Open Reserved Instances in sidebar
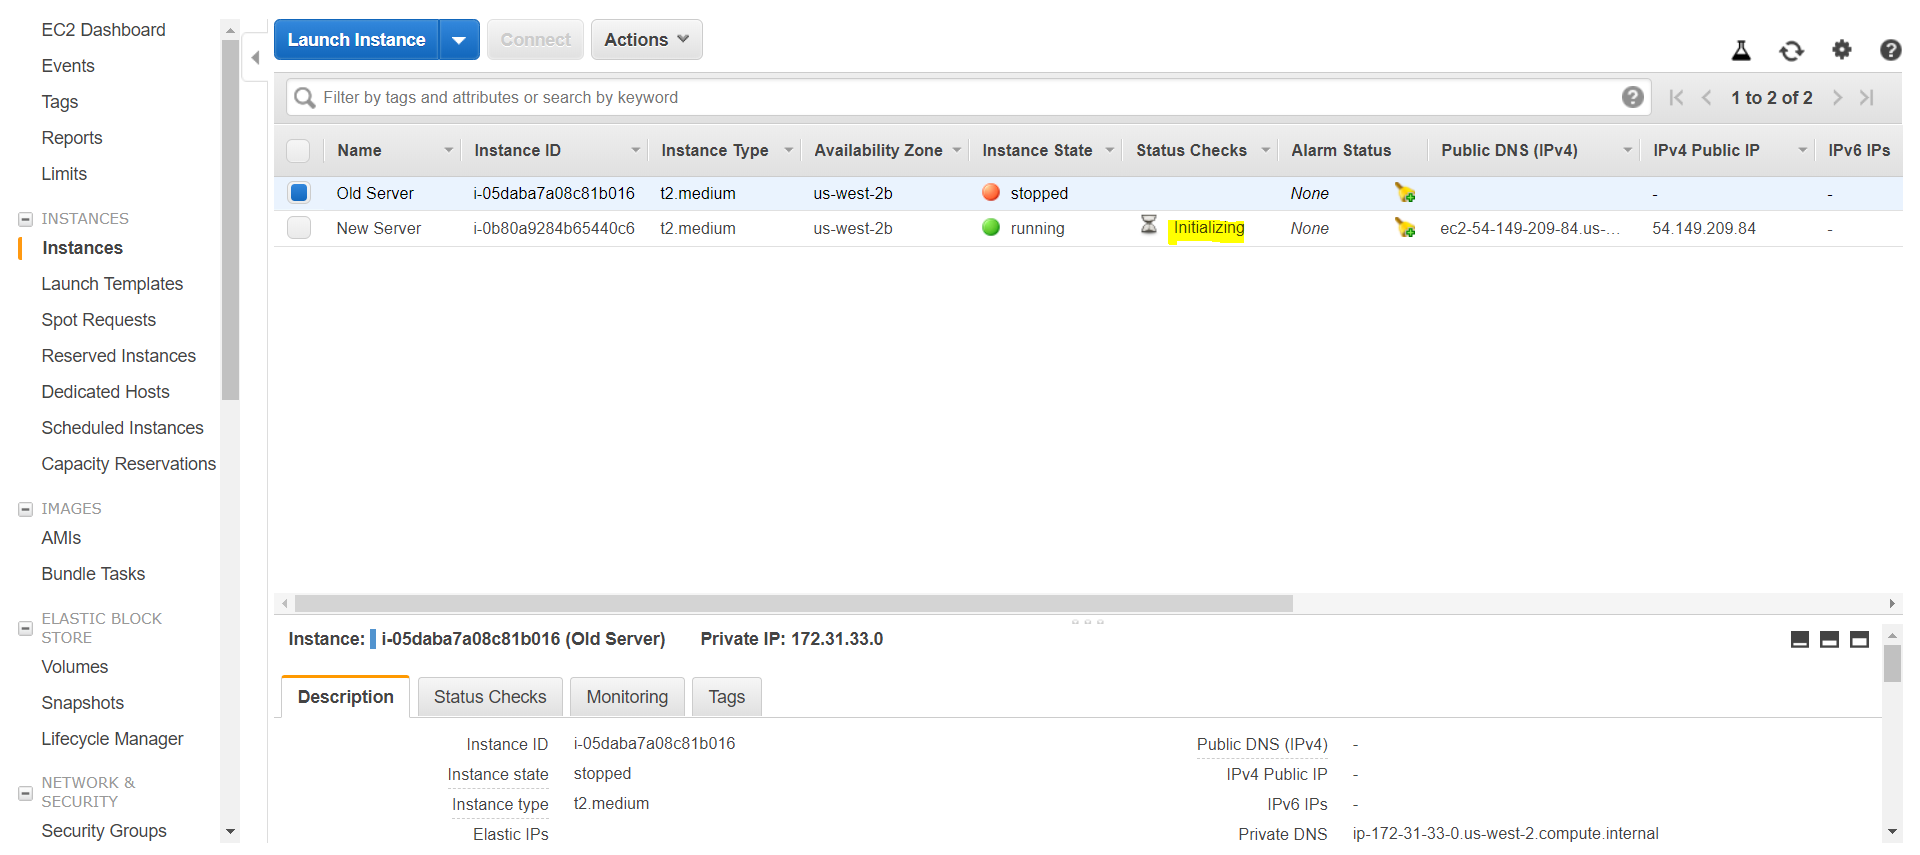 (x=118, y=356)
